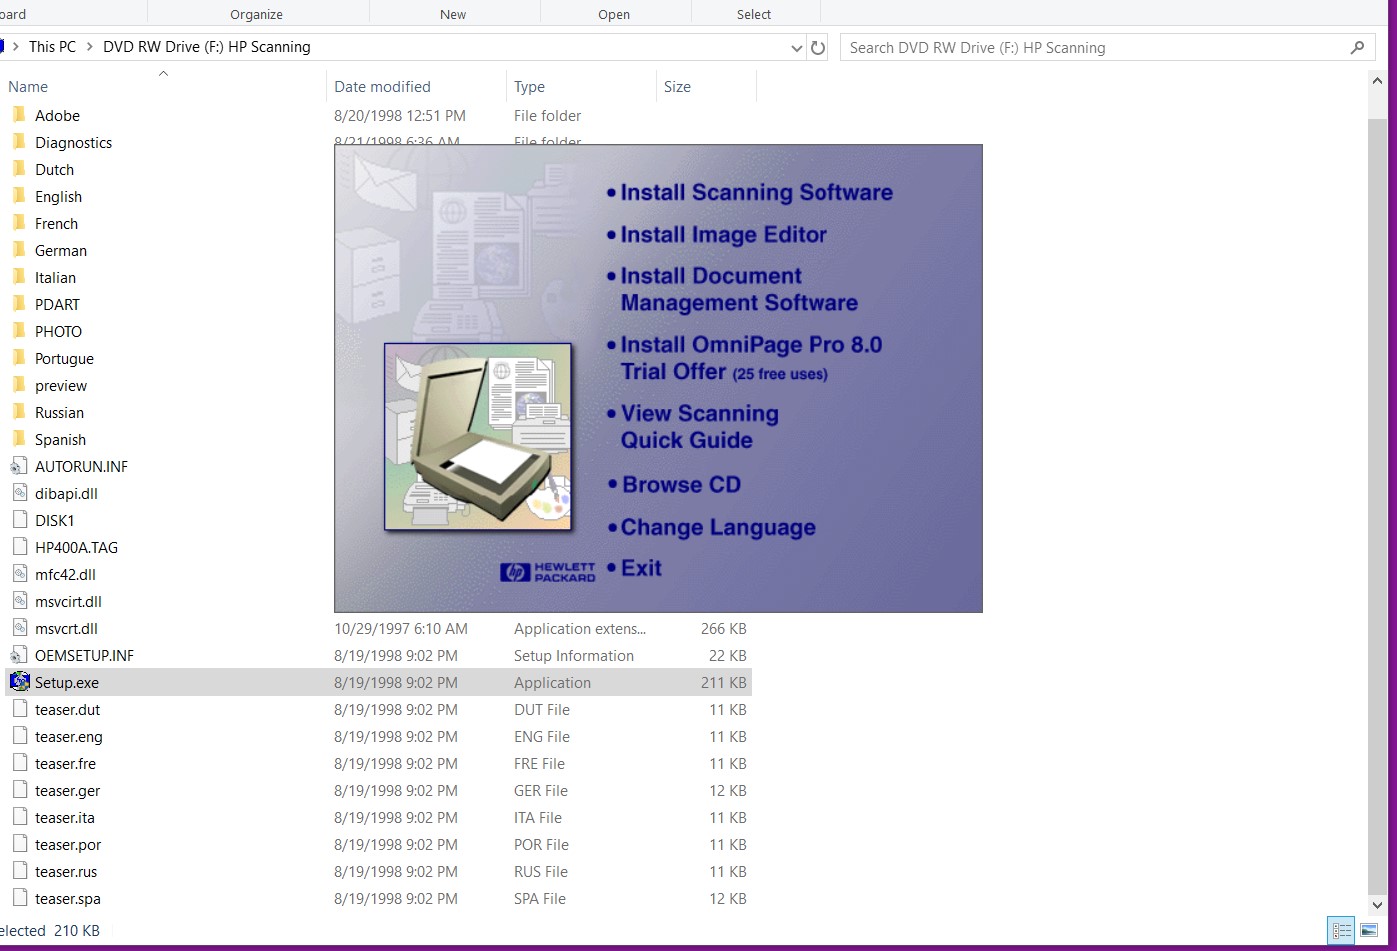Click the search magnifier icon
Screen dimensions: 1397x951
(1357, 47)
